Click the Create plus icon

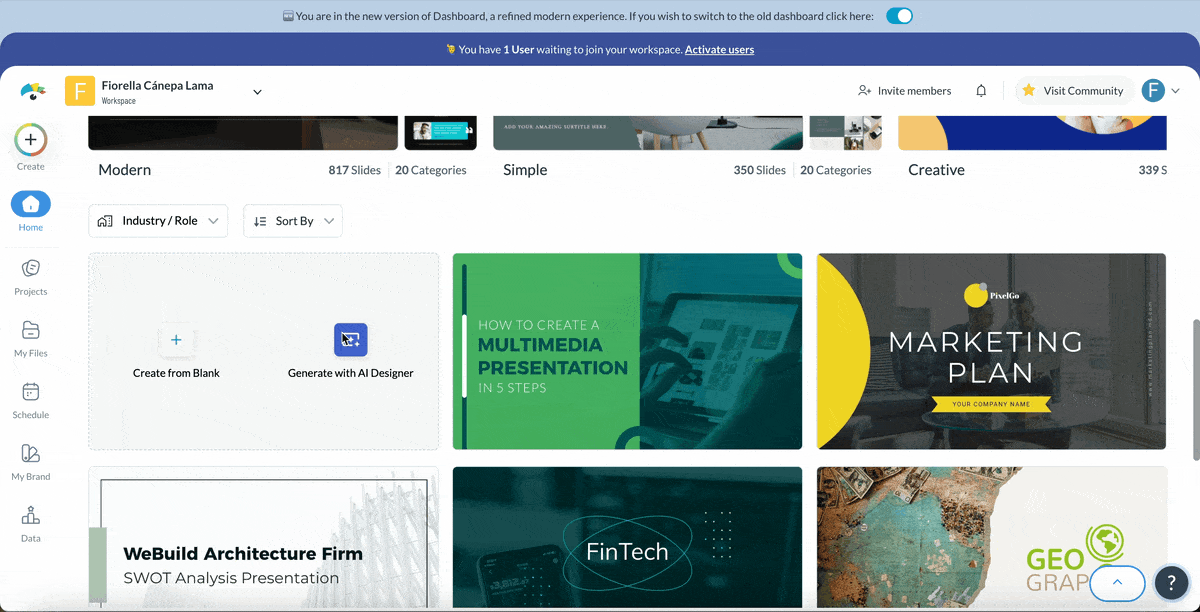(x=30, y=141)
